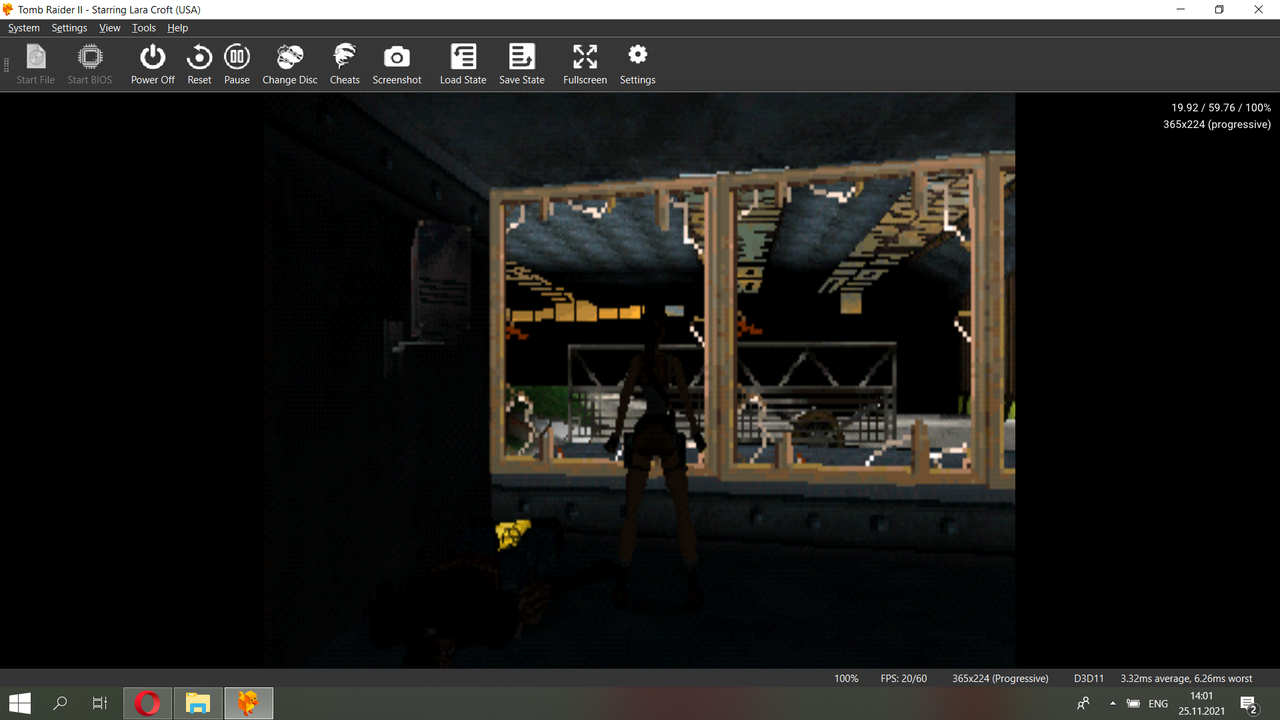Click the toolbar drag handle grip
The image size is (1280, 720).
click(7, 65)
